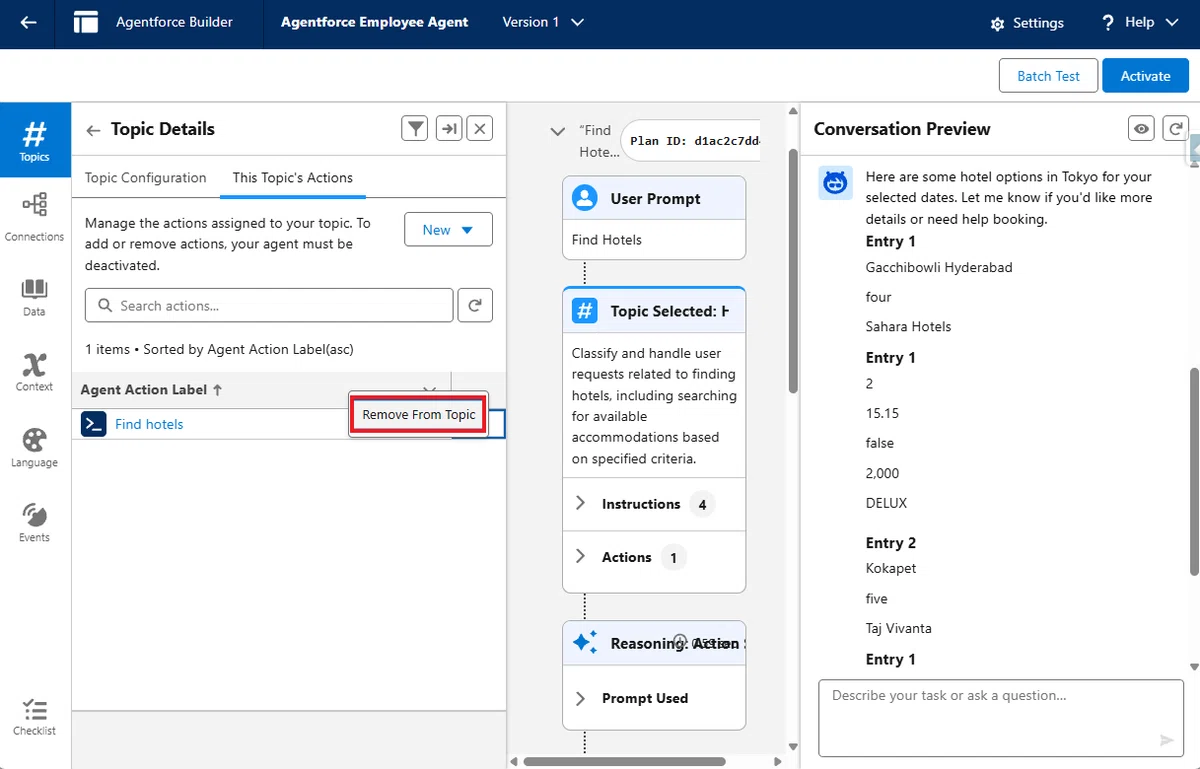Select This Topic's Actions tab

coord(293,178)
